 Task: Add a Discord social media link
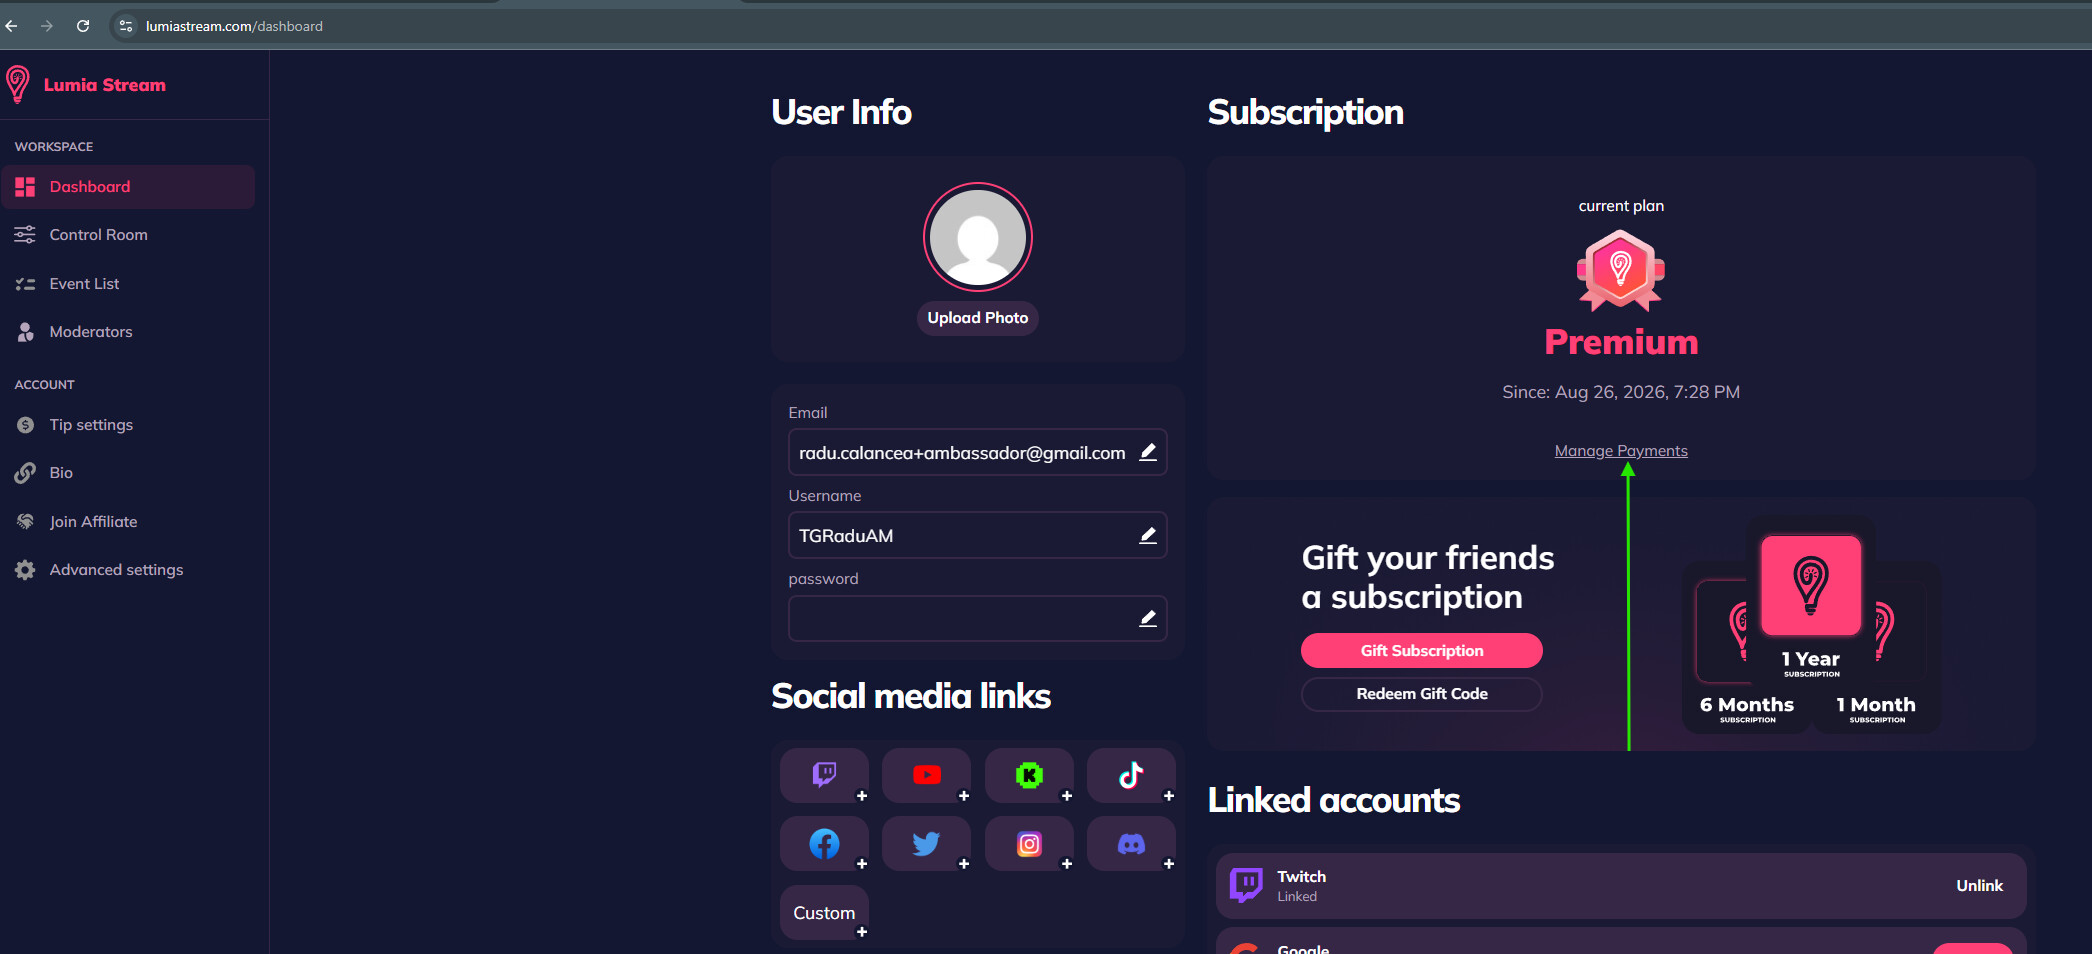[1131, 843]
